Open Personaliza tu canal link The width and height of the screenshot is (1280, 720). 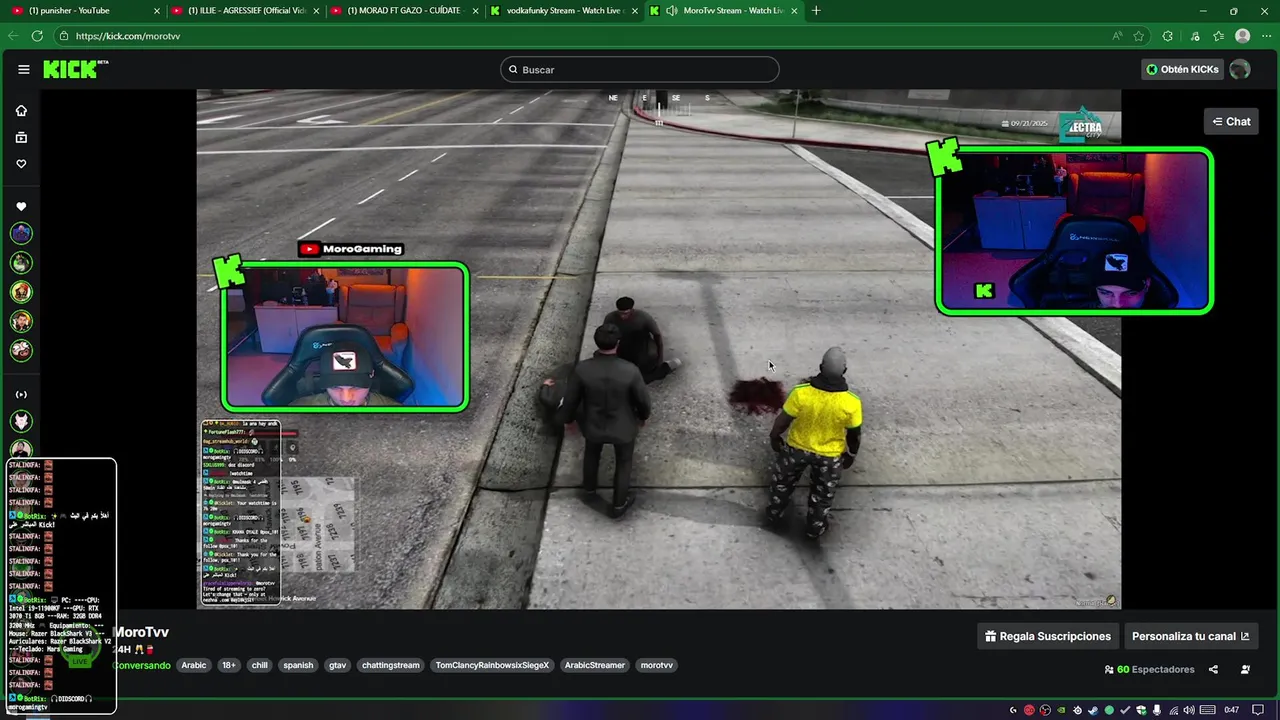tap(1190, 636)
